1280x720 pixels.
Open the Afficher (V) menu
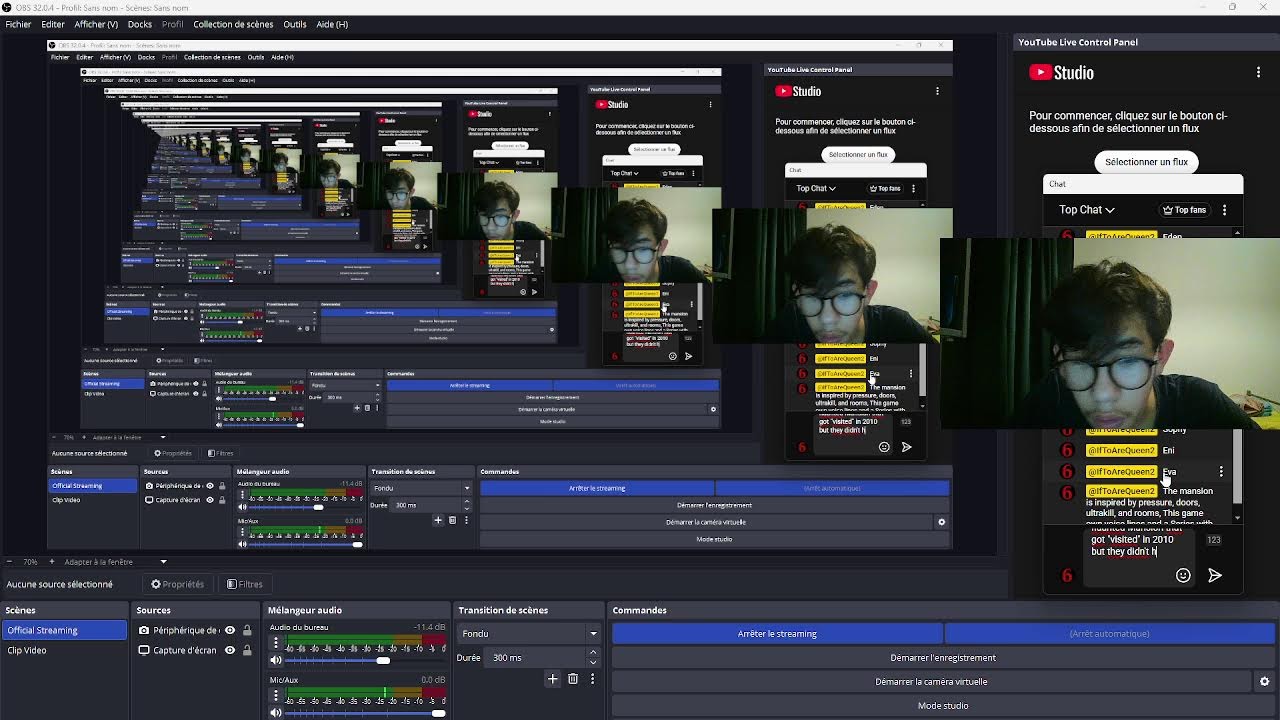point(96,24)
